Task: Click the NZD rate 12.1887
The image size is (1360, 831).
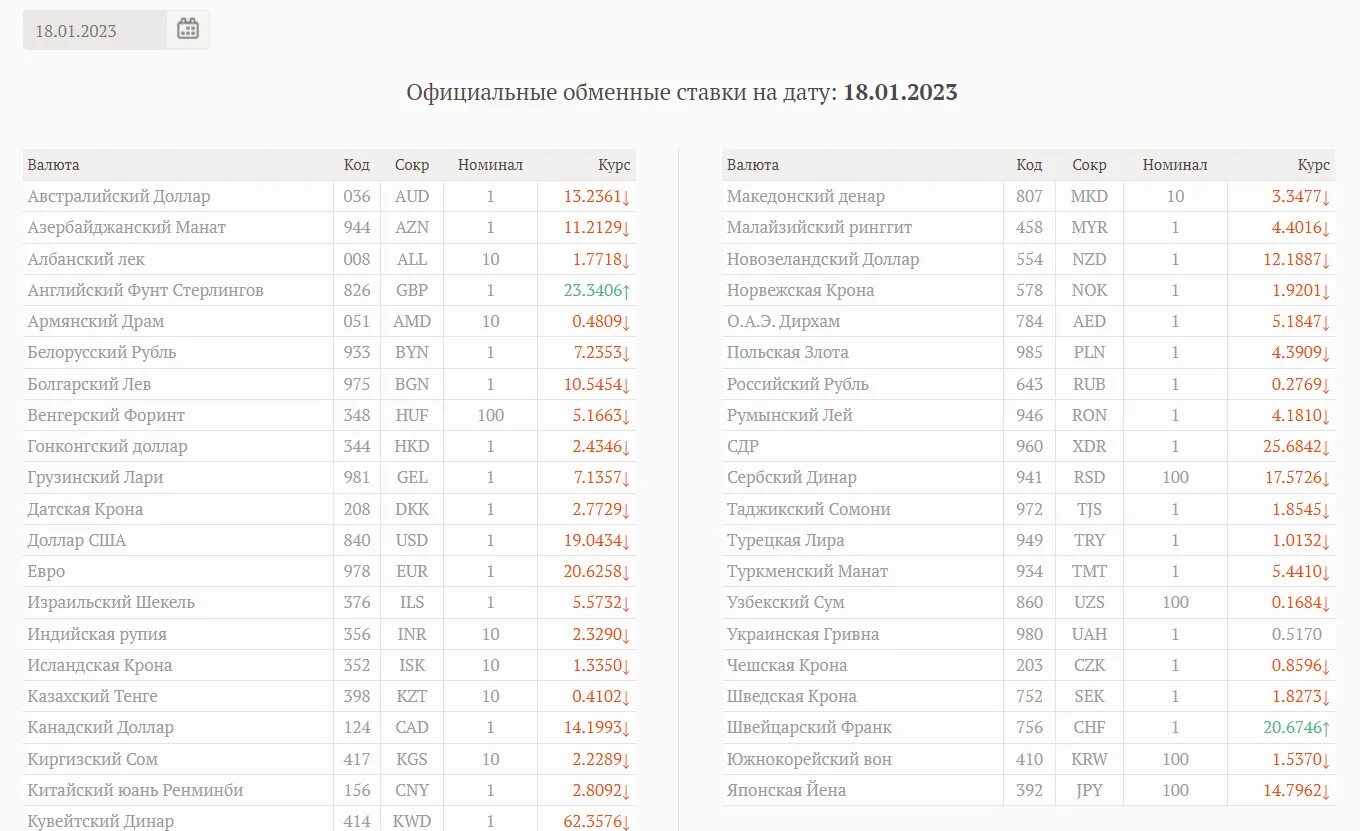Action: 1297,259
